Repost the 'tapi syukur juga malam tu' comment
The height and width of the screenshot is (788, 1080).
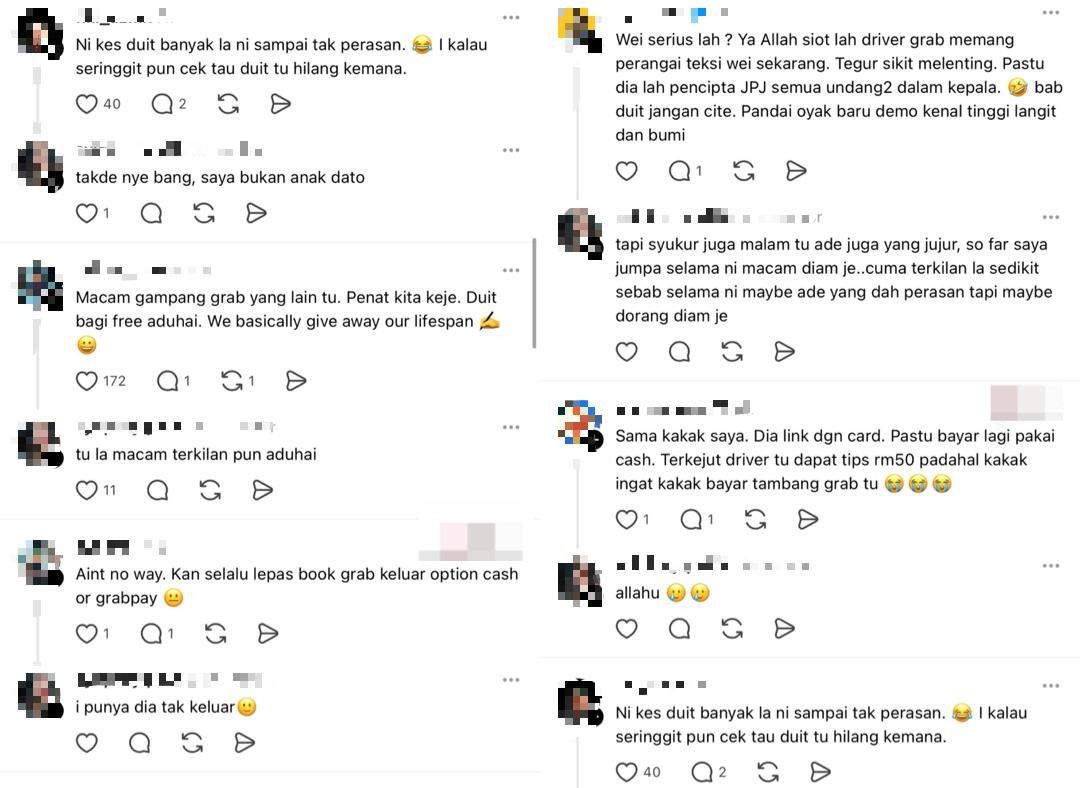tap(732, 352)
